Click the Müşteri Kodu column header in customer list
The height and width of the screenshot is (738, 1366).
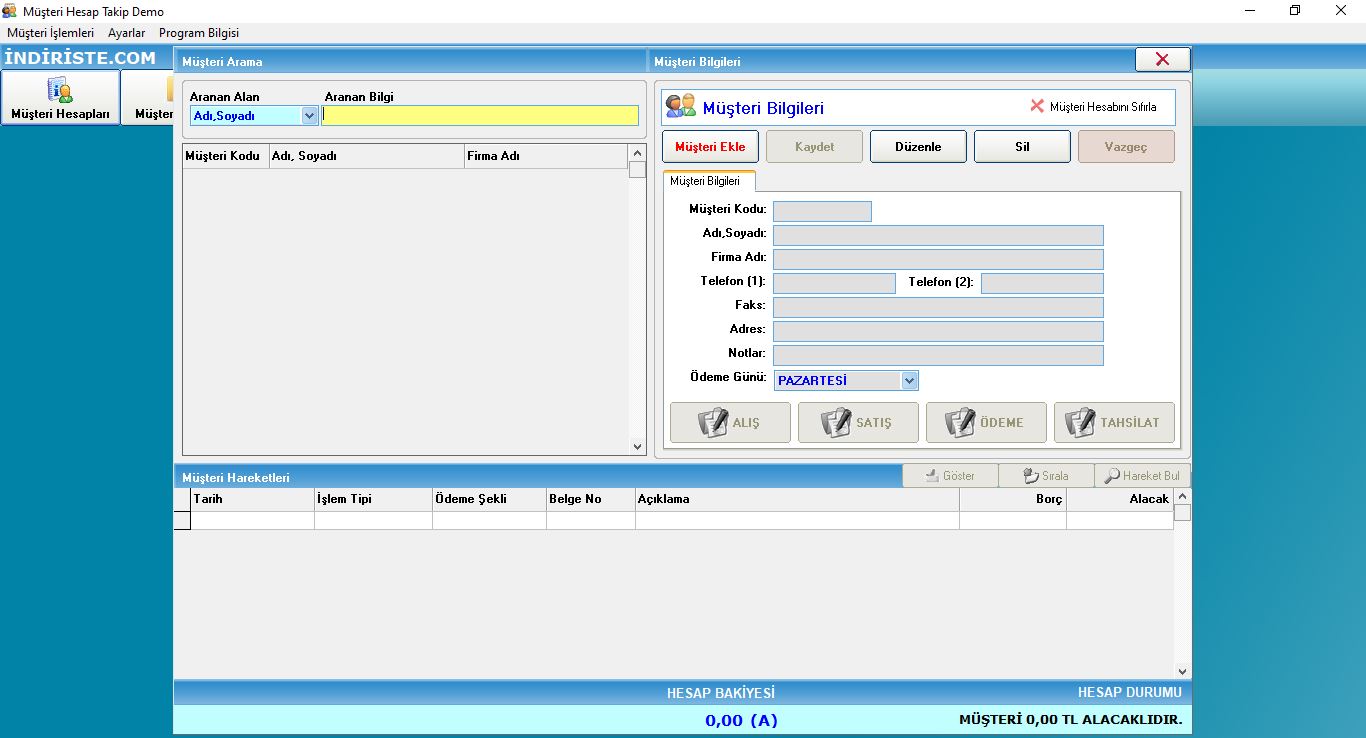(226, 156)
